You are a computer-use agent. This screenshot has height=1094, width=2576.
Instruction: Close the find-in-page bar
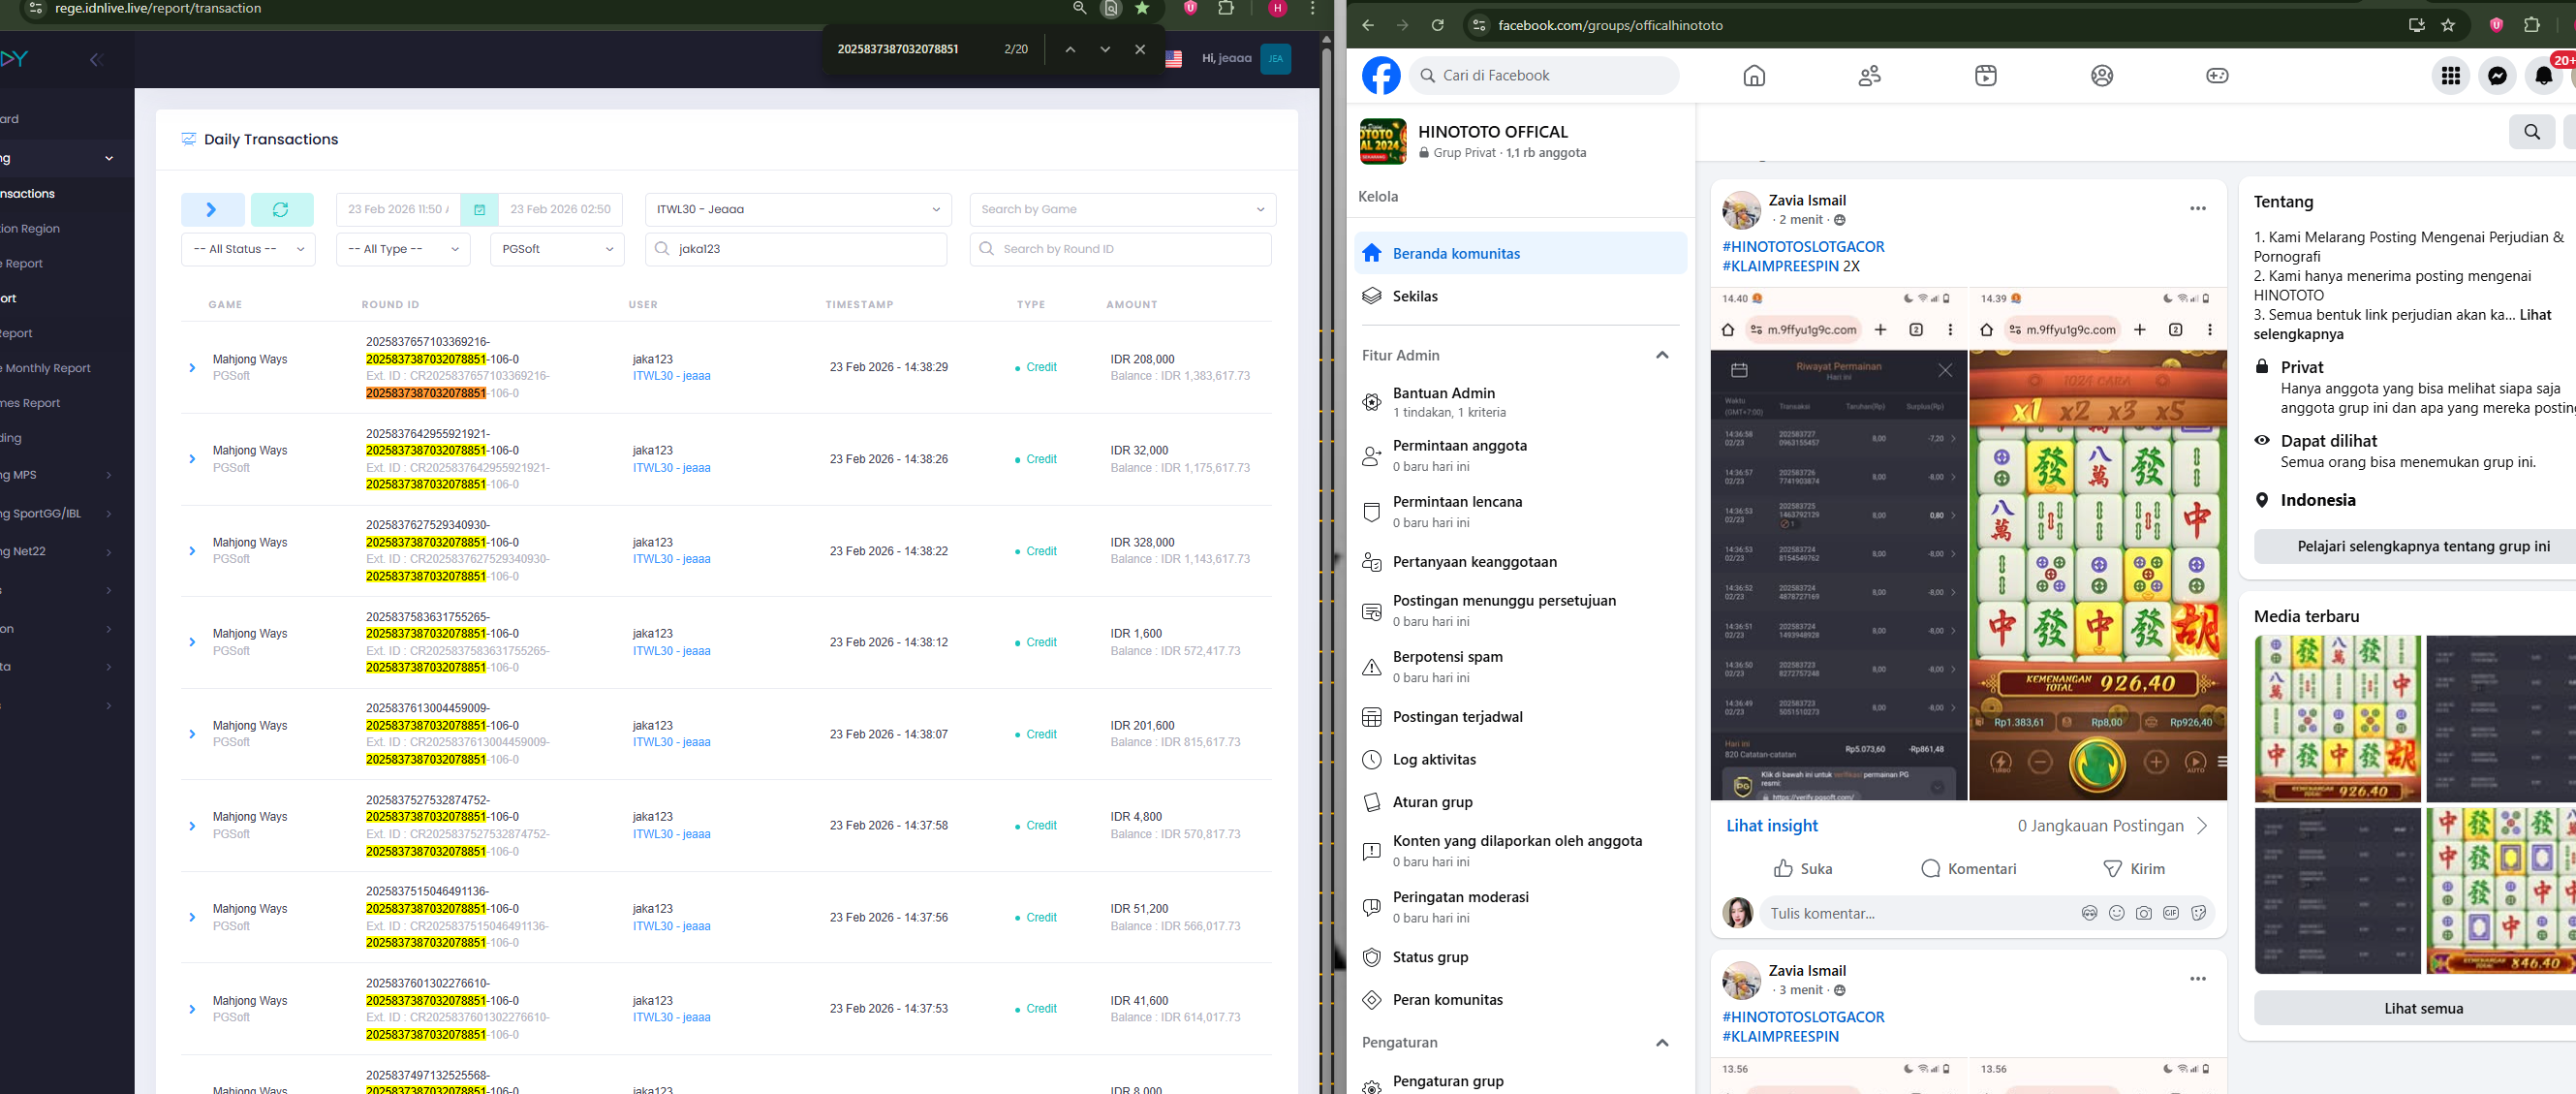click(1140, 49)
